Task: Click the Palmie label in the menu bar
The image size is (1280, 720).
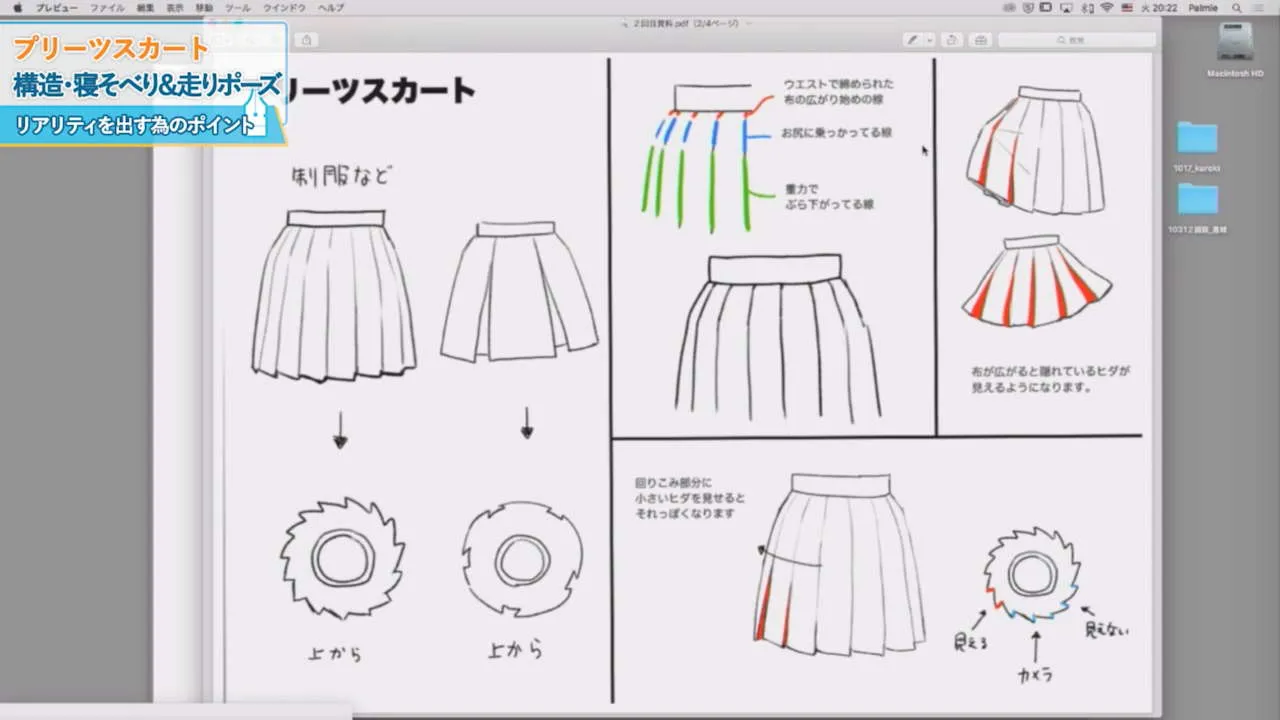Action: (x=1201, y=8)
